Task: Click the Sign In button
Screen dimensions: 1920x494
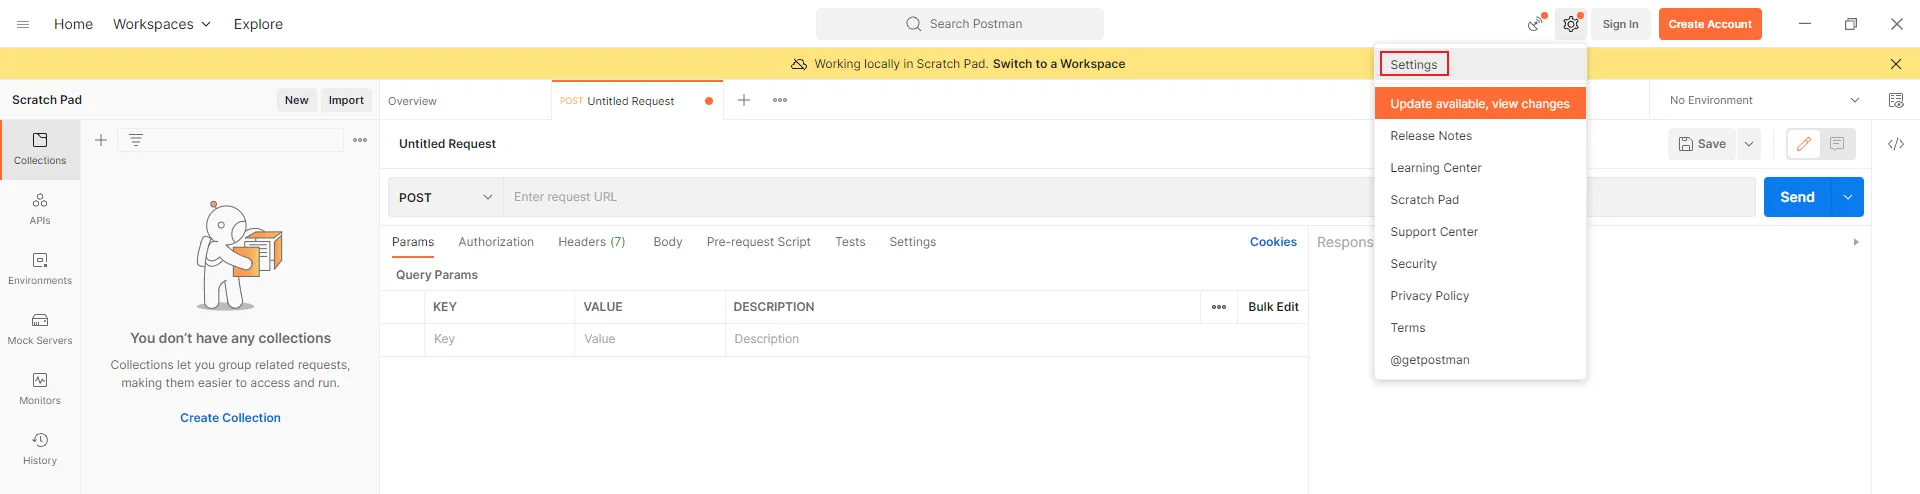Action: pyautogui.click(x=1620, y=24)
